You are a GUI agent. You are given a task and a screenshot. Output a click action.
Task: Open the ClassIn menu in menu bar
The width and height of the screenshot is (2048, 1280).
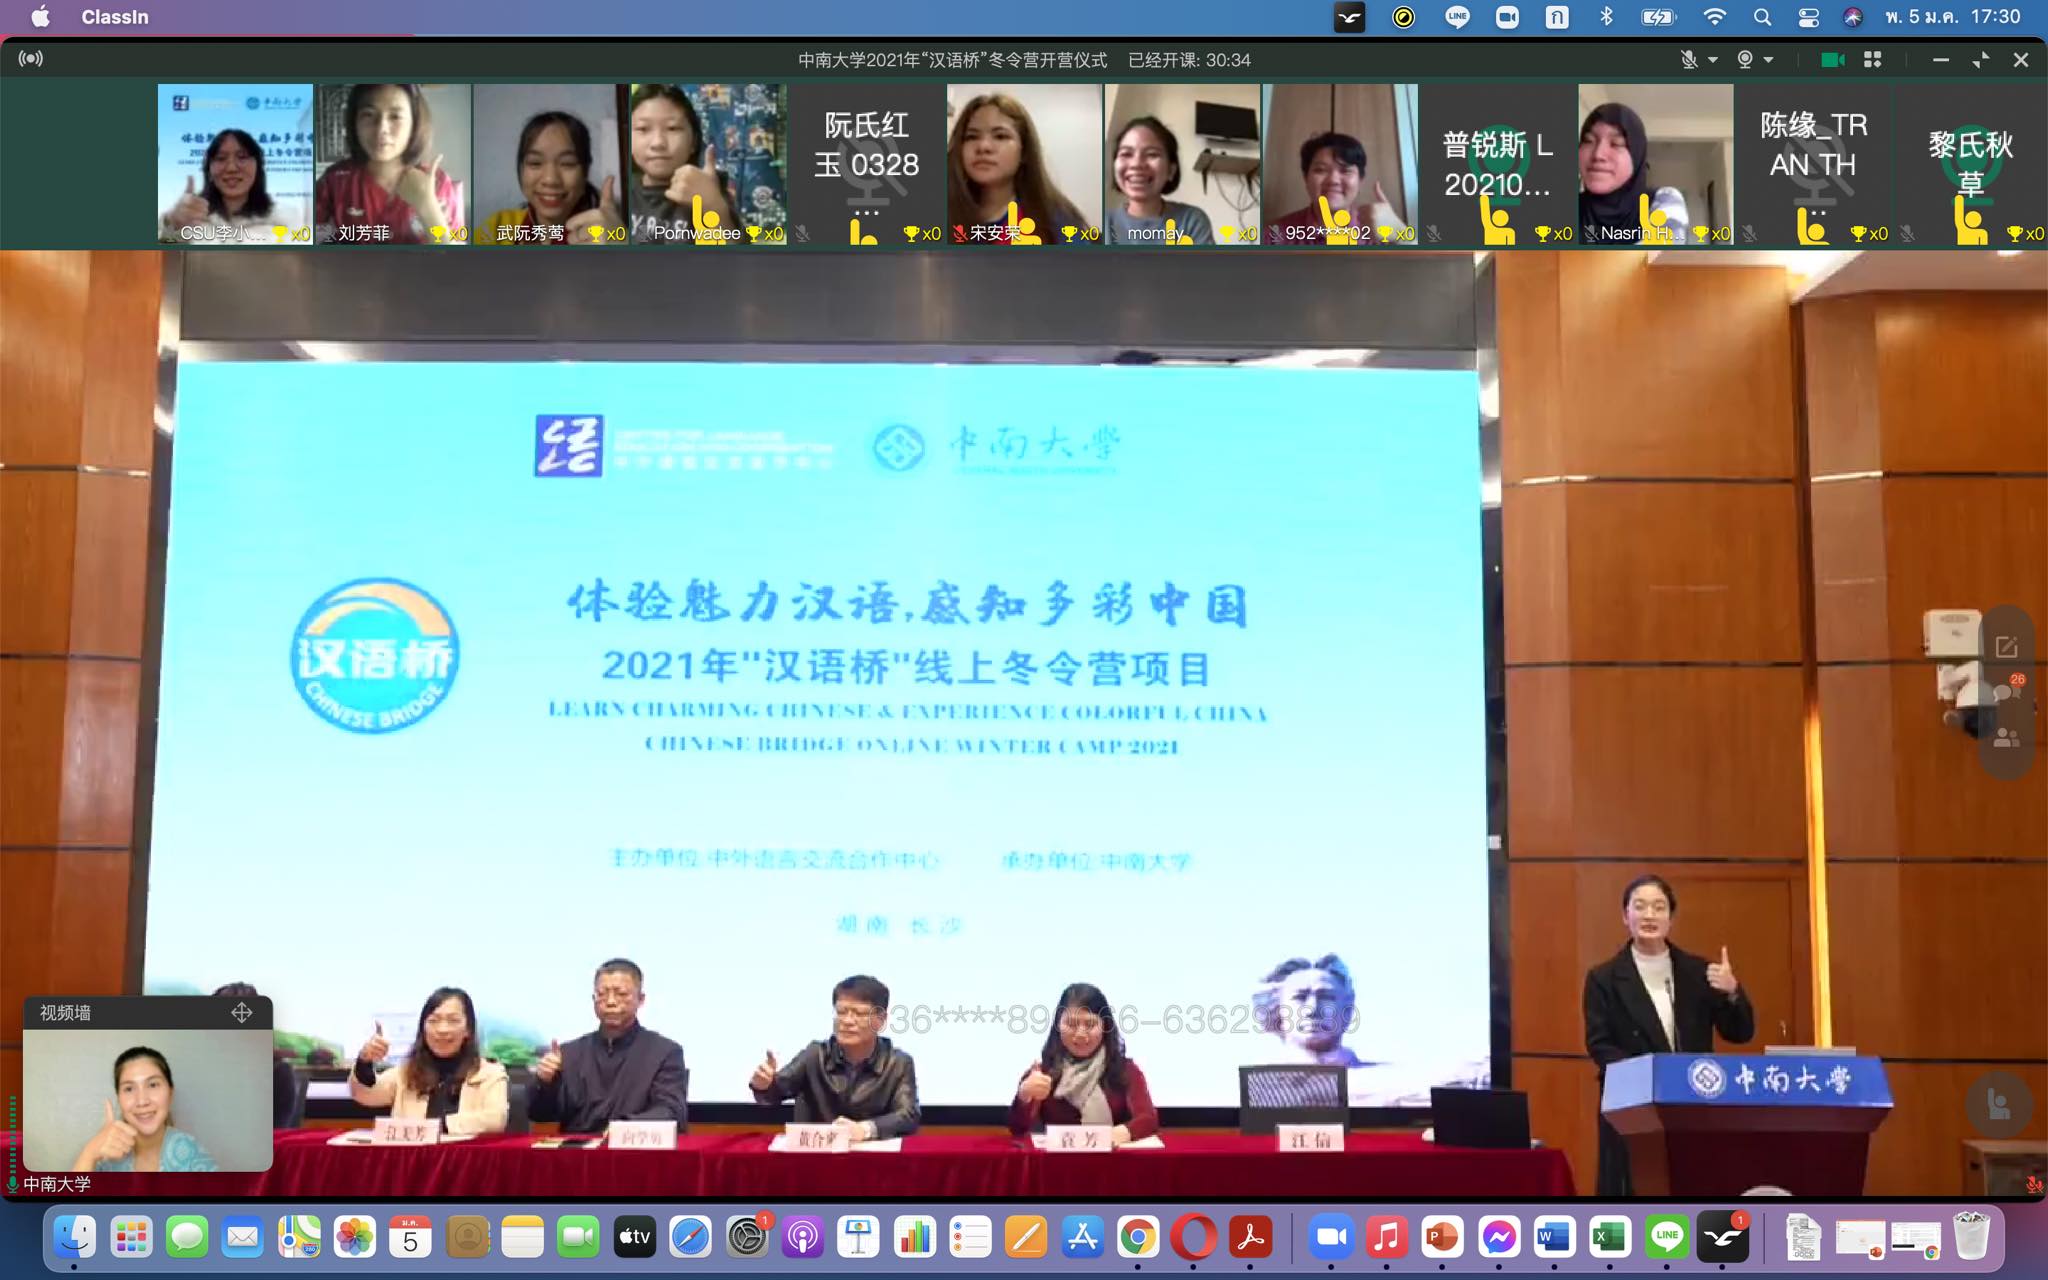point(115,17)
